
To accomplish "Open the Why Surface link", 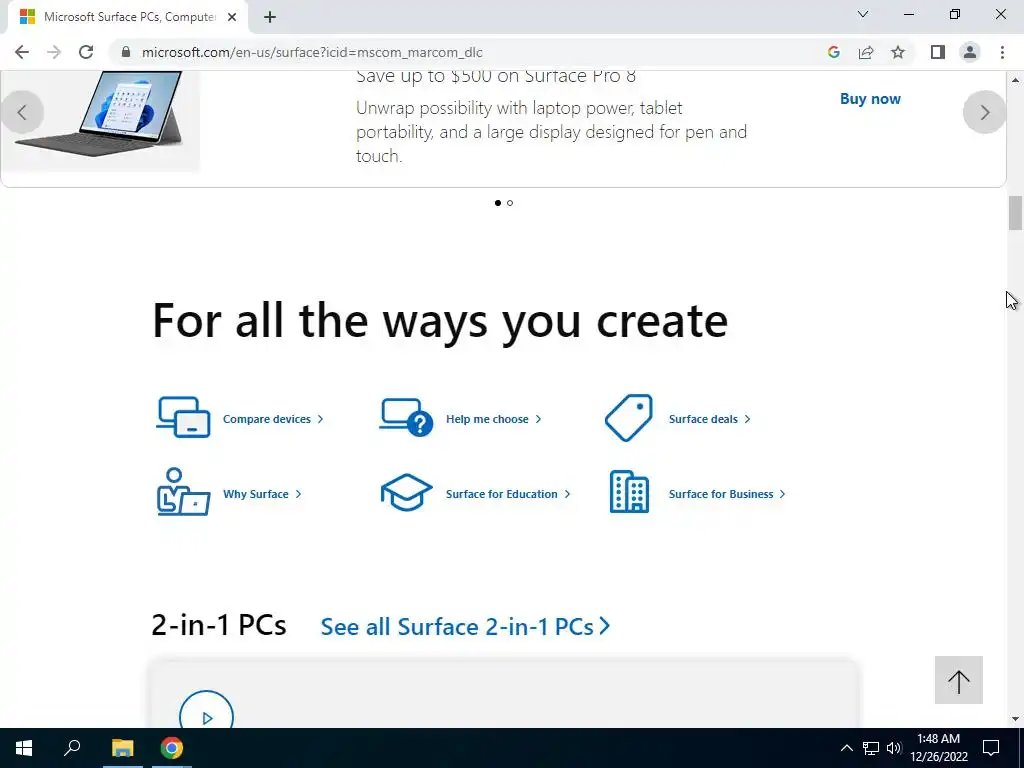I will [x=263, y=494].
